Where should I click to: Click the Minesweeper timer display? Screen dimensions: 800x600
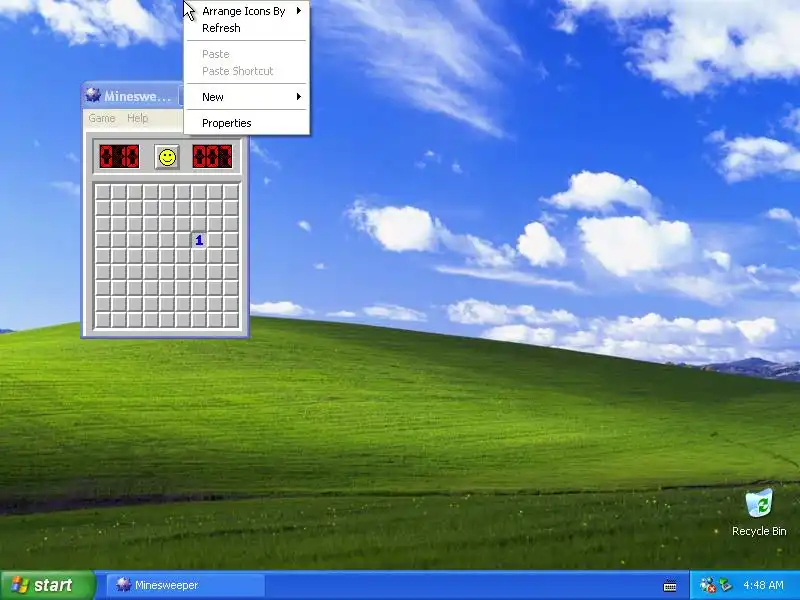[x=212, y=157]
